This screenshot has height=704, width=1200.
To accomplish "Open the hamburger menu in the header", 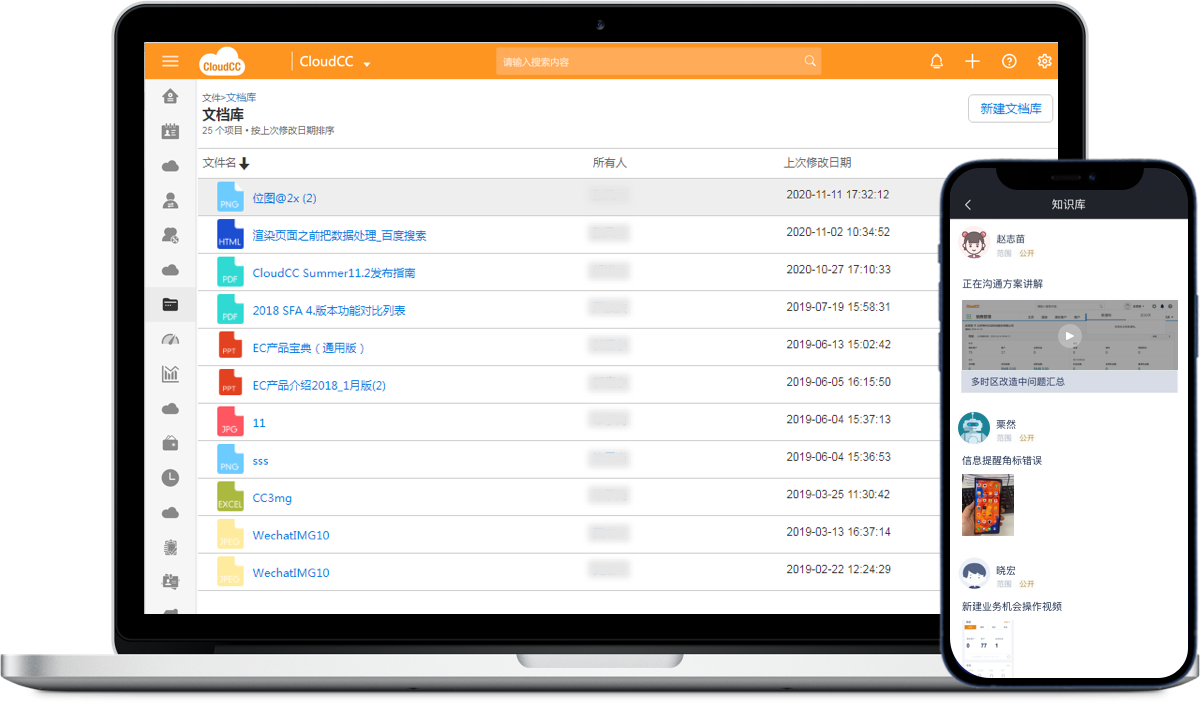I will point(170,61).
